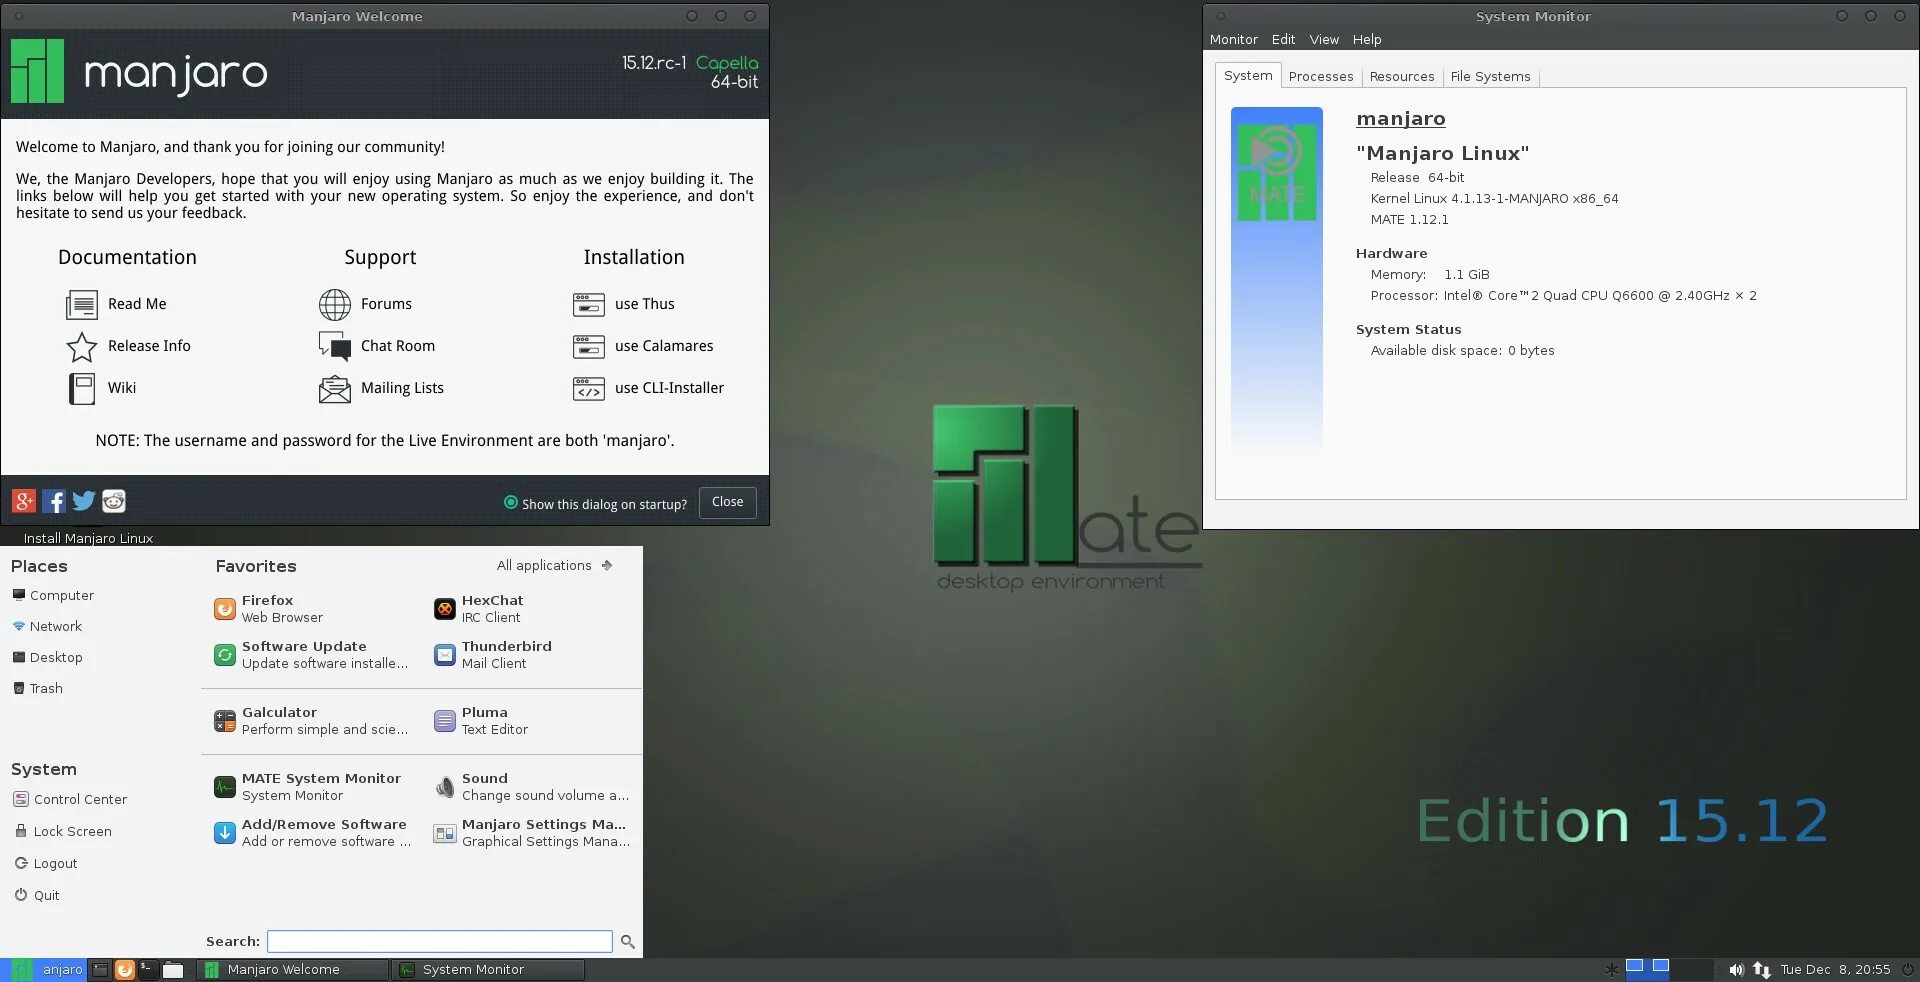The height and width of the screenshot is (982, 1920).
Task: Show All applications in the menu
Action: coord(554,566)
